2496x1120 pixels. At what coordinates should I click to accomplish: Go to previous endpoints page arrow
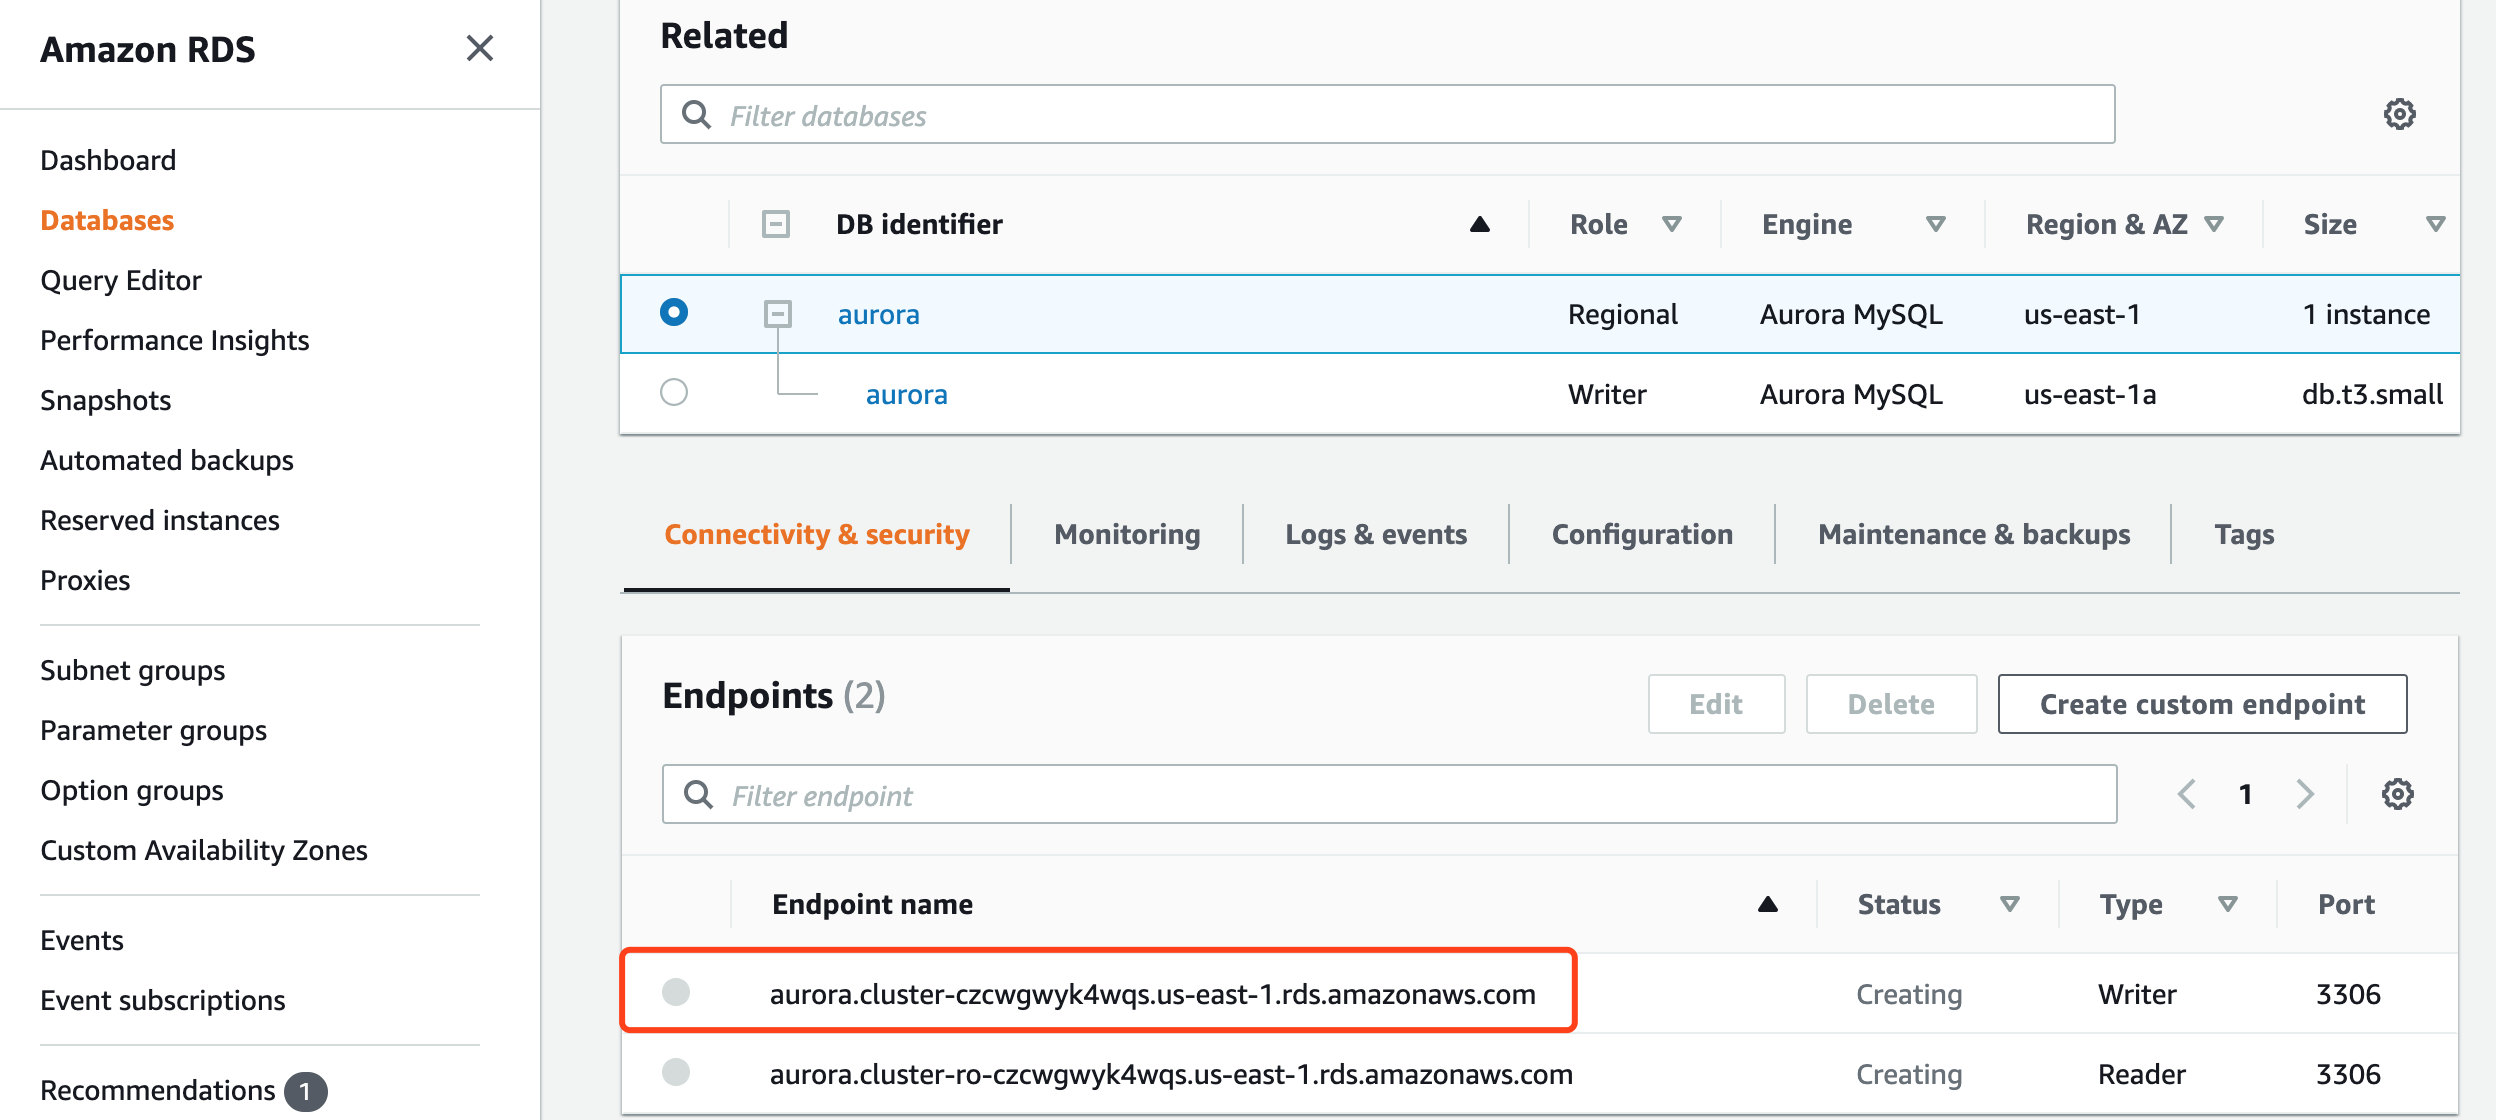point(2187,794)
